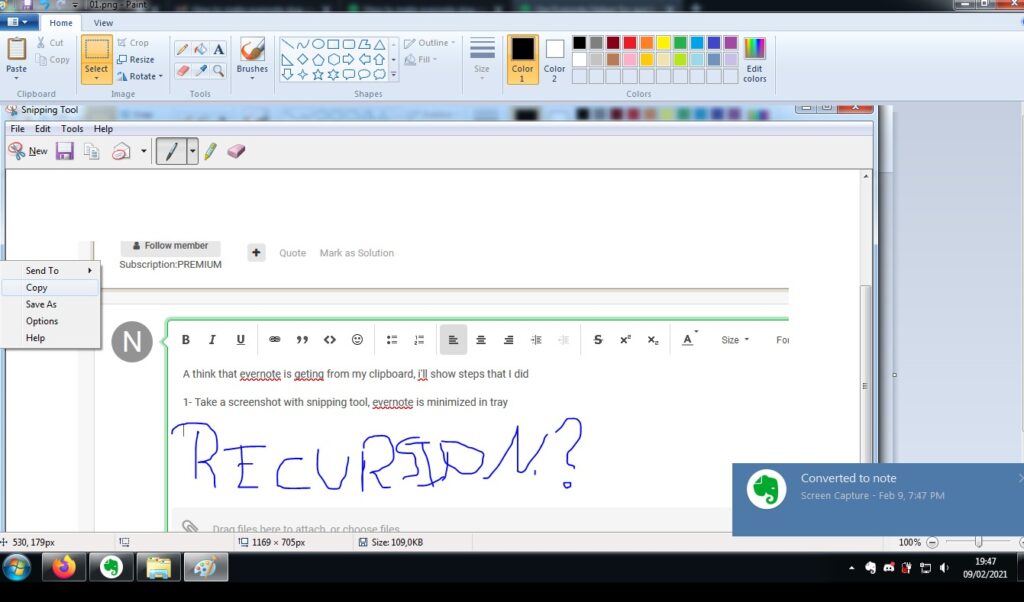Save the snip with the floppy disk icon
Screen dimensions: 1024x602
click(x=65, y=150)
